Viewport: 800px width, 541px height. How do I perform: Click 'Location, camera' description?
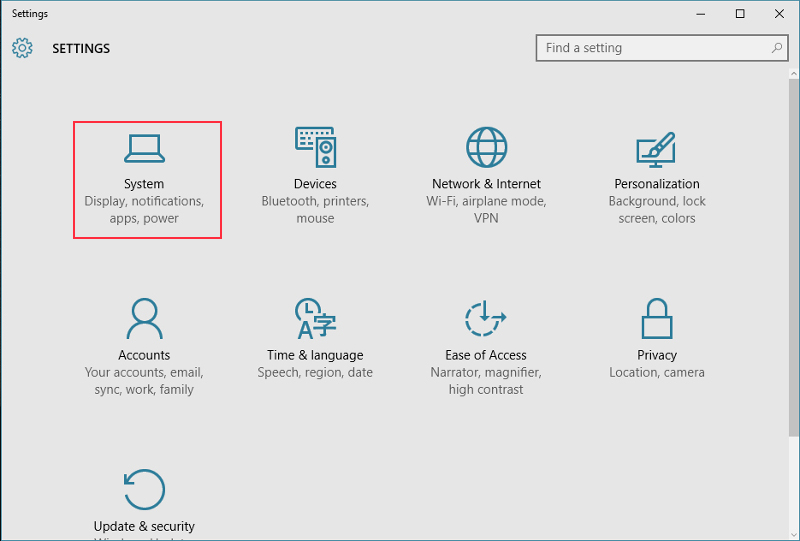point(657,373)
